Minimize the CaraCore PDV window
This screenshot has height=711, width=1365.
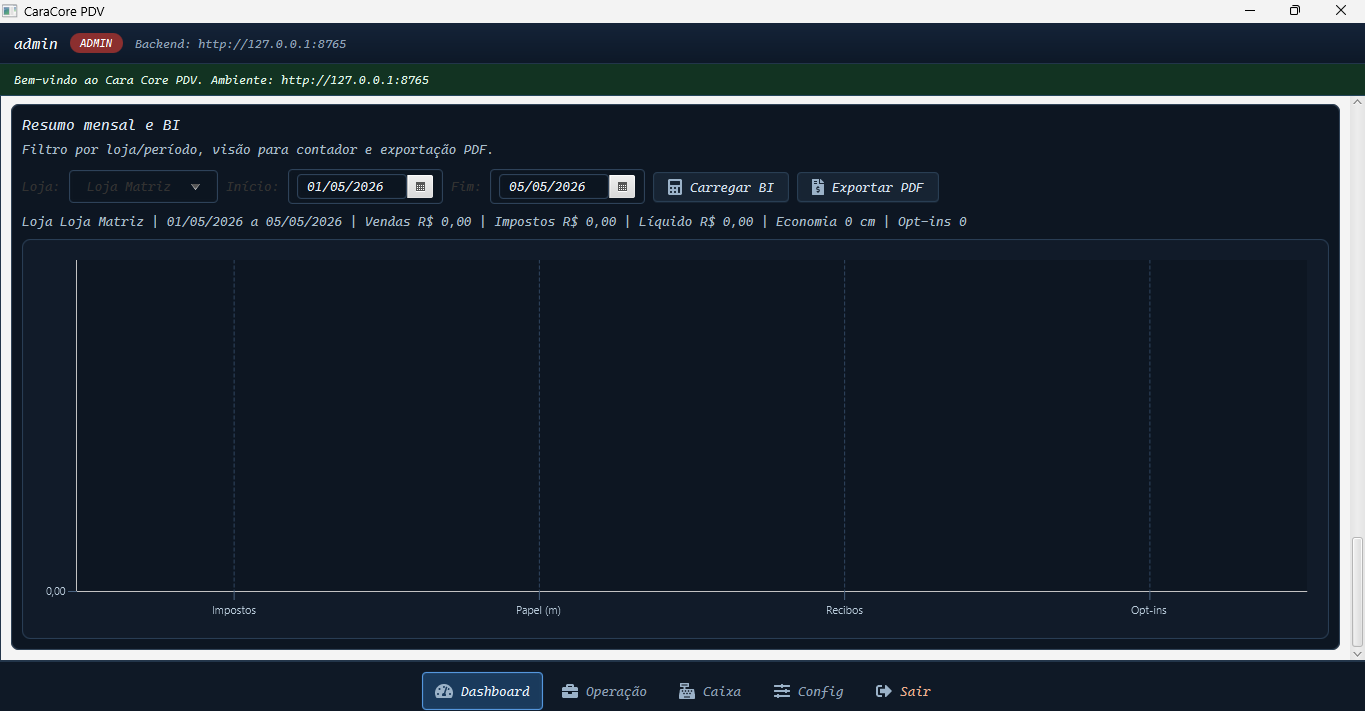1250,11
